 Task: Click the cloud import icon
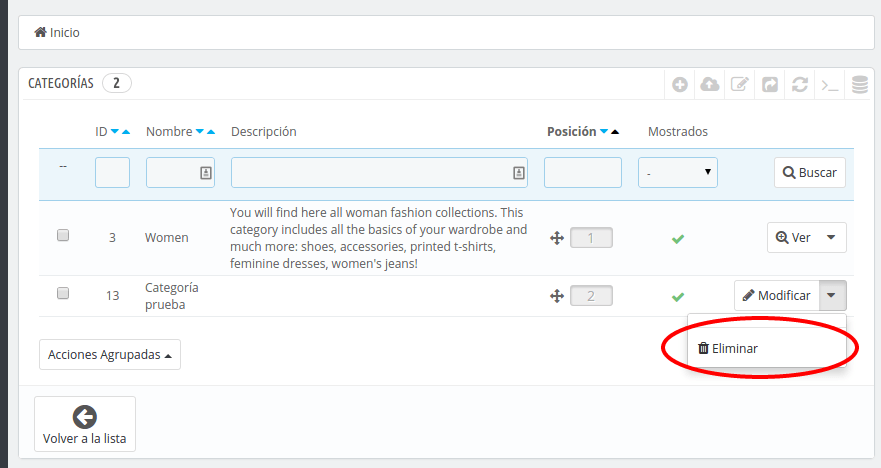coord(710,85)
